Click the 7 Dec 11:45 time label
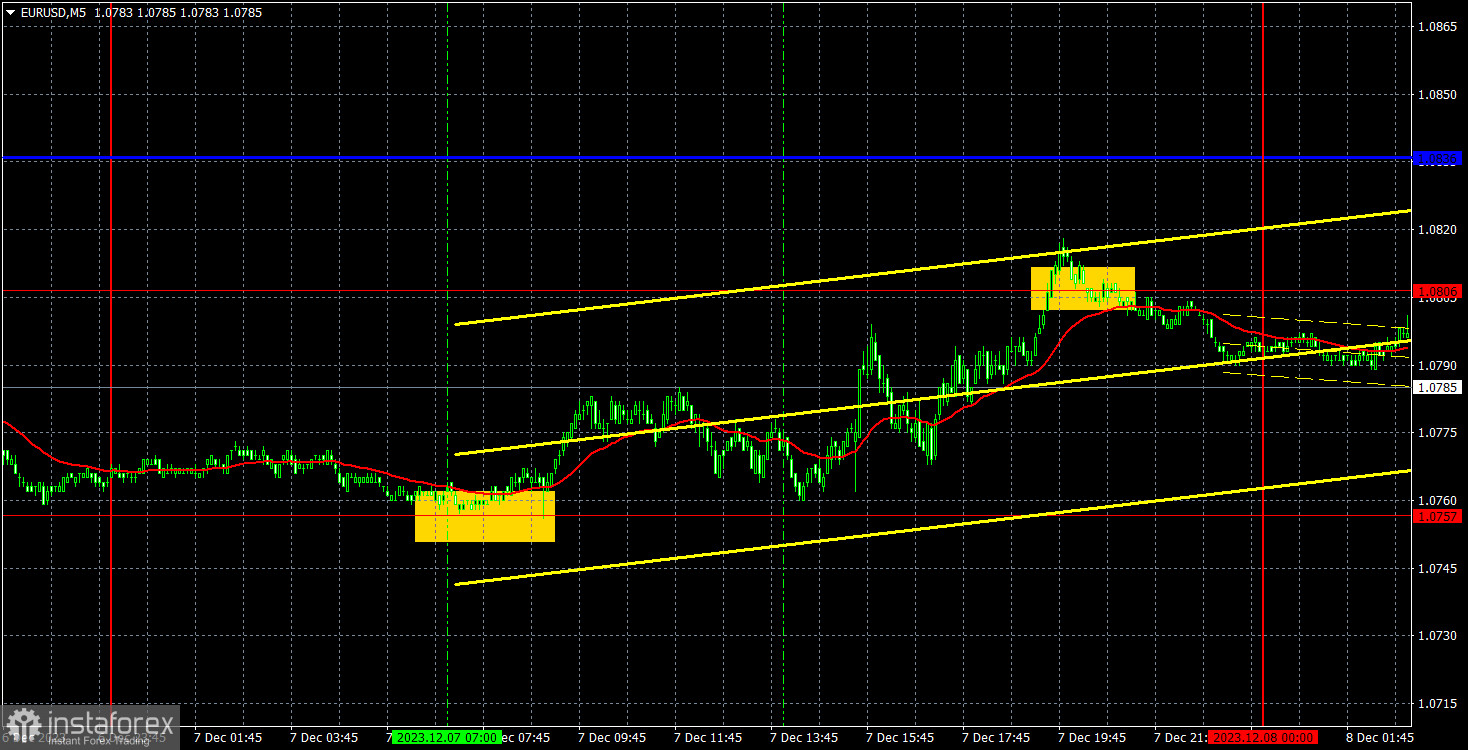 tap(709, 737)
